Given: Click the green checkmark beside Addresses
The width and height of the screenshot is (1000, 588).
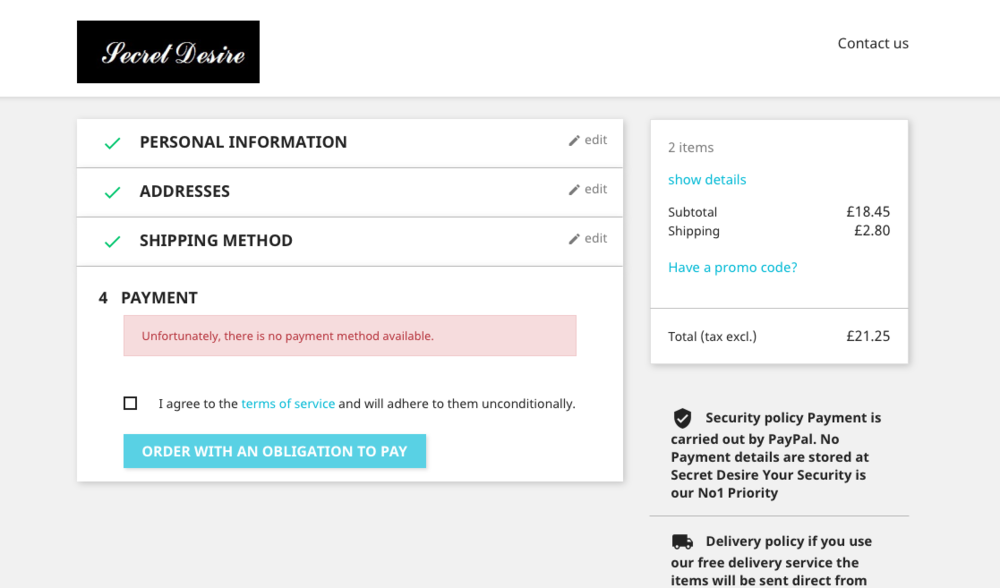Looking at the screenshot, I should tap(112, 192).
